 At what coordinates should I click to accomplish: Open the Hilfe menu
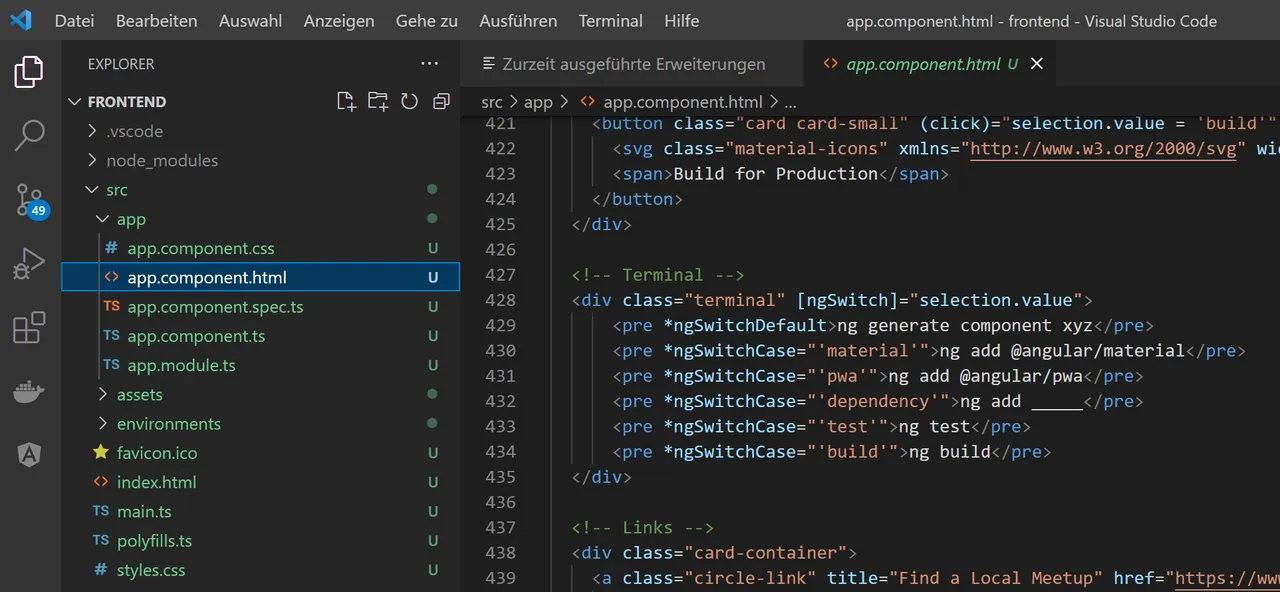pyautogui.click(x=682, y=20)
